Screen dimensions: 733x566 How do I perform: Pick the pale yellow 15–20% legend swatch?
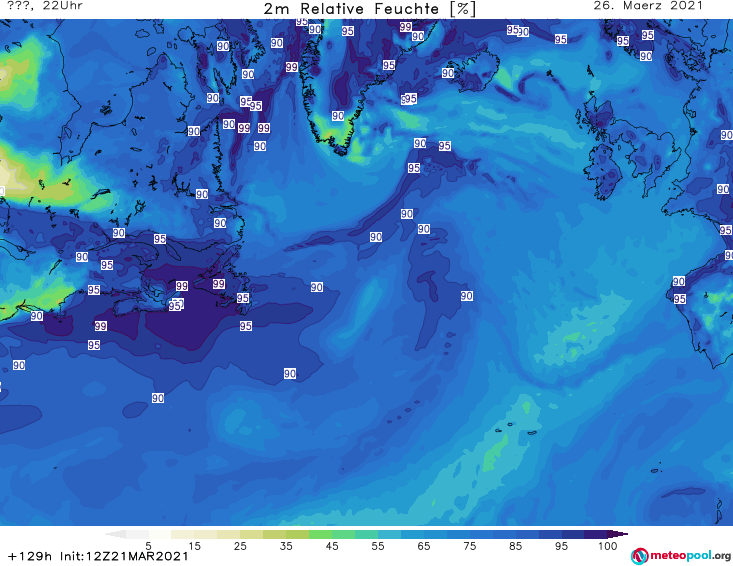point(206,534)
